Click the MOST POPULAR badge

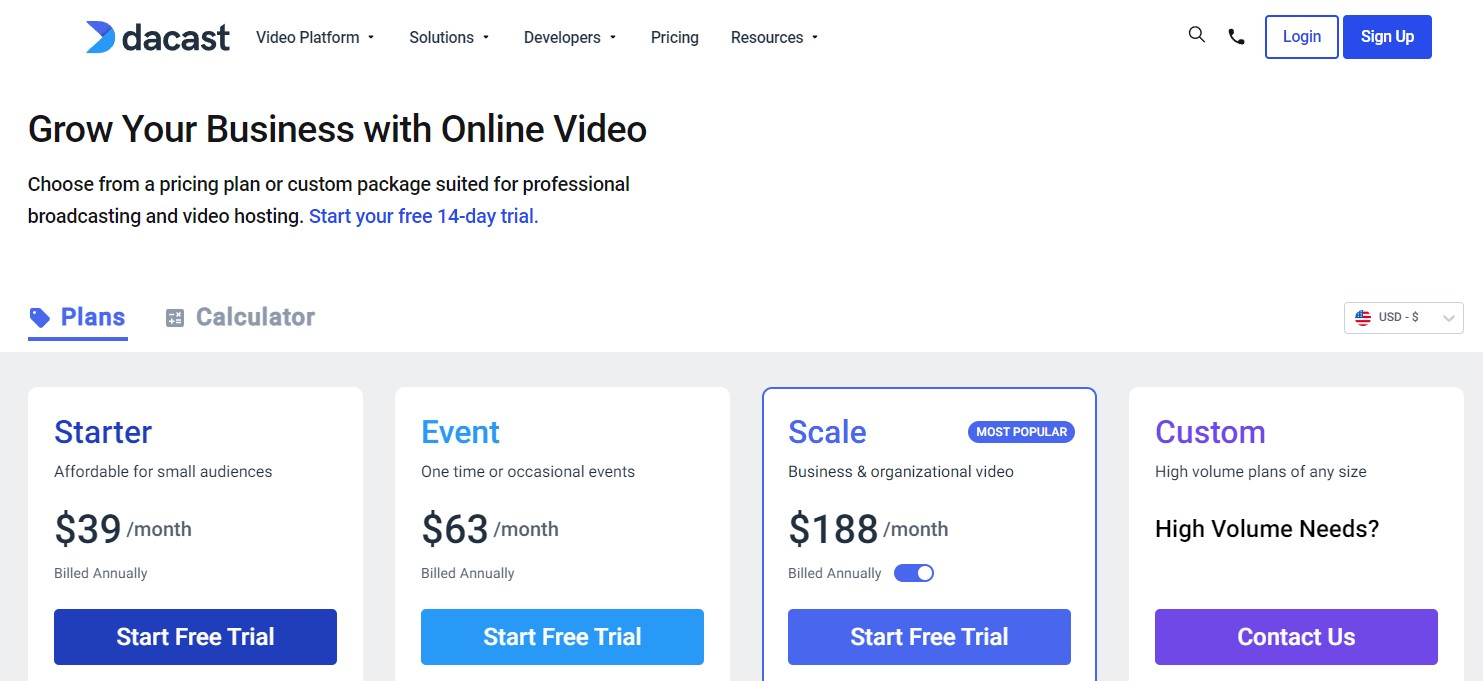coord(1021,432)
